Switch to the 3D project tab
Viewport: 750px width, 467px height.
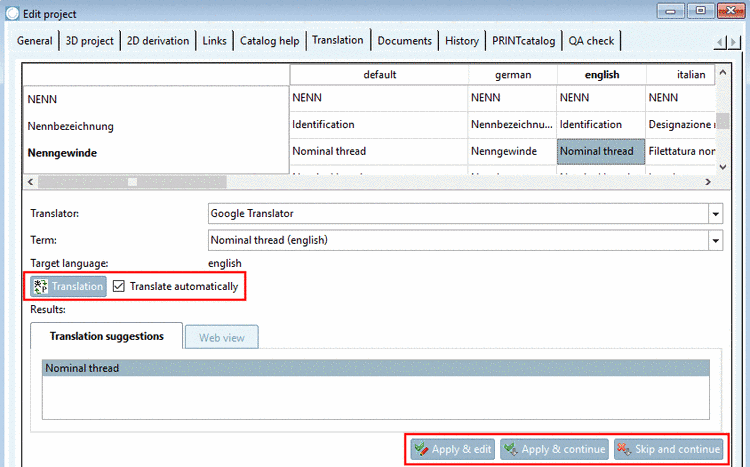pyautogui.click(x=89, y=41)
